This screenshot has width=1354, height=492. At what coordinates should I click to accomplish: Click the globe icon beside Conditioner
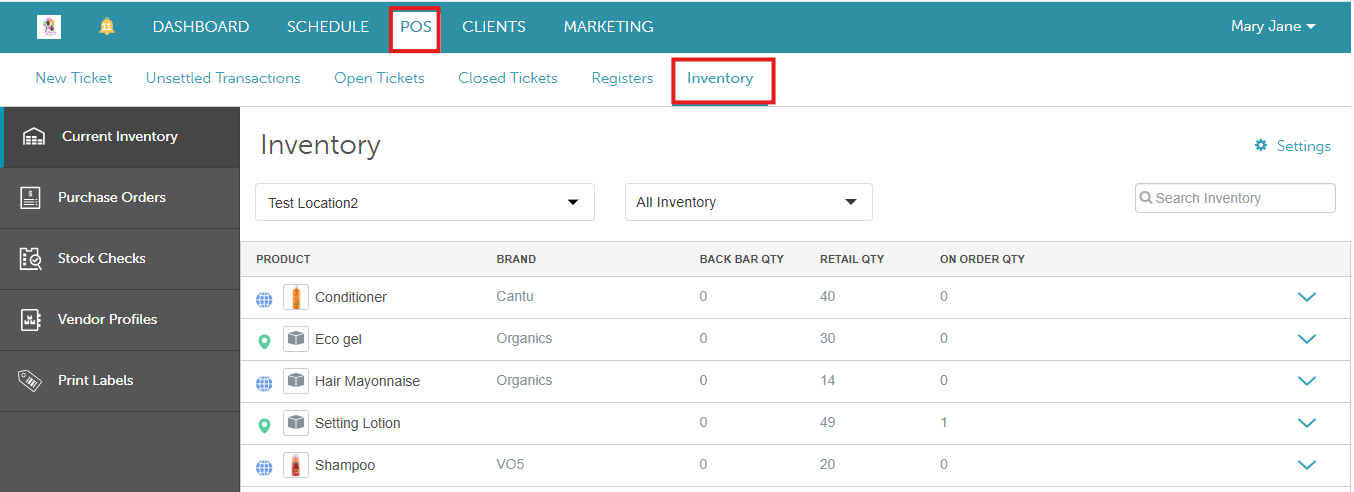click(x=264, y=298)
